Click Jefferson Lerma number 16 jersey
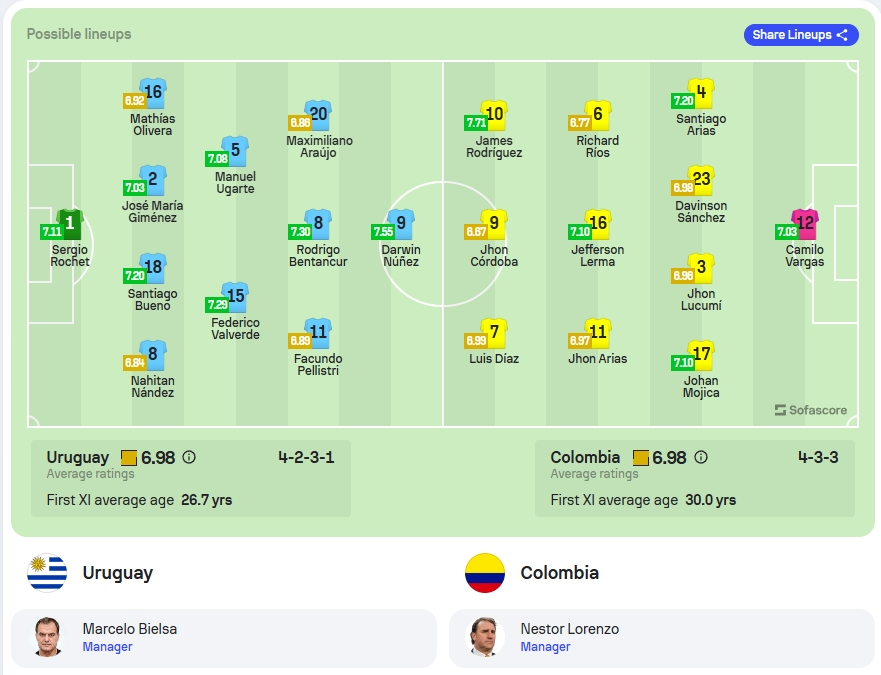The height and width of the screenshot is (675, 881). pos(598,225)
